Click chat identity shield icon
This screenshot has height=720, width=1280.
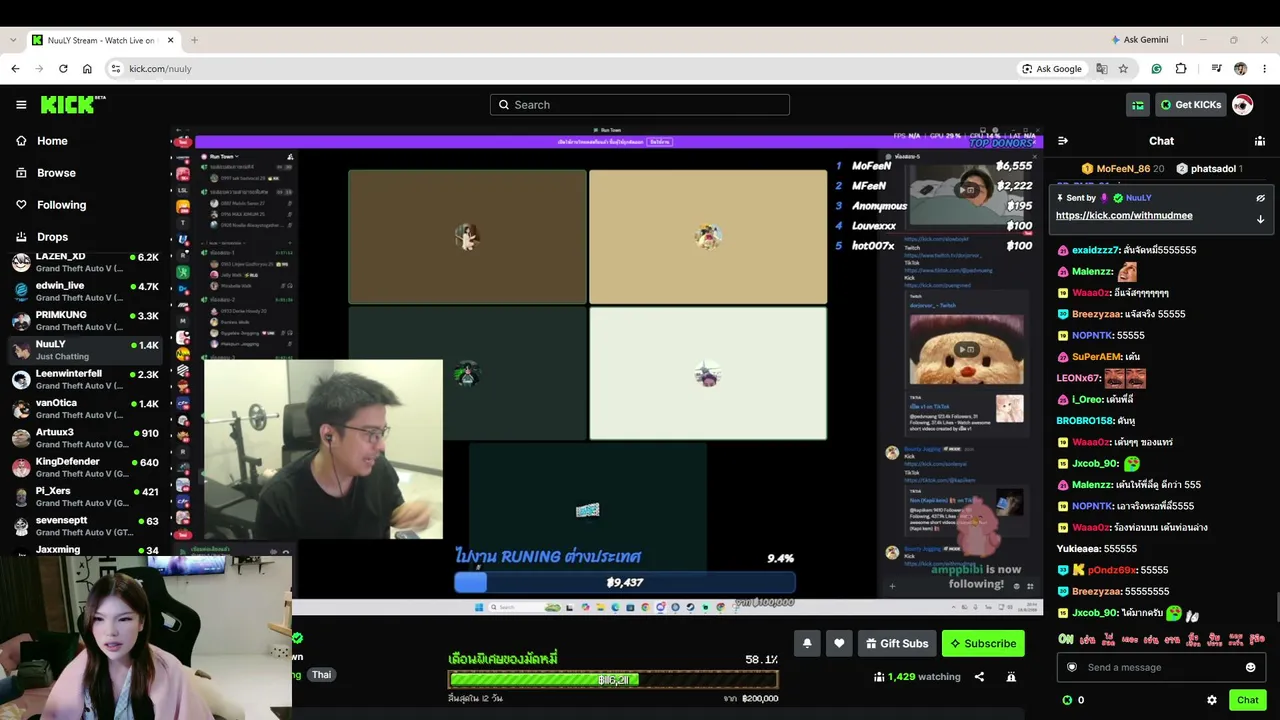1072,667
